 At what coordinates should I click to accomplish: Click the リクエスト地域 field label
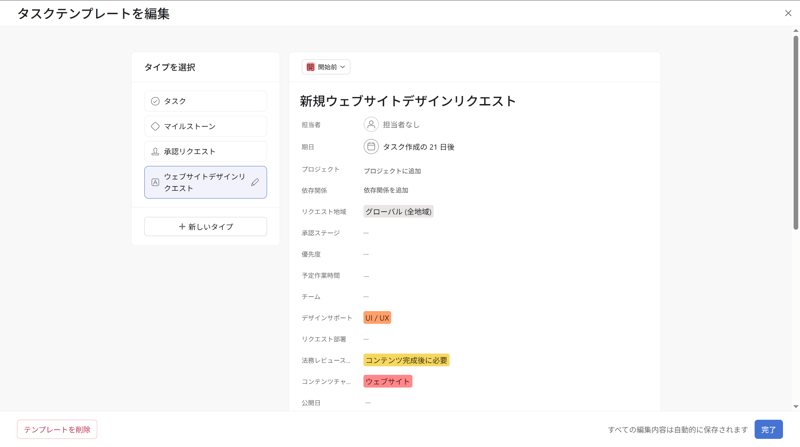pyautogui.click(x=323, y=211)
